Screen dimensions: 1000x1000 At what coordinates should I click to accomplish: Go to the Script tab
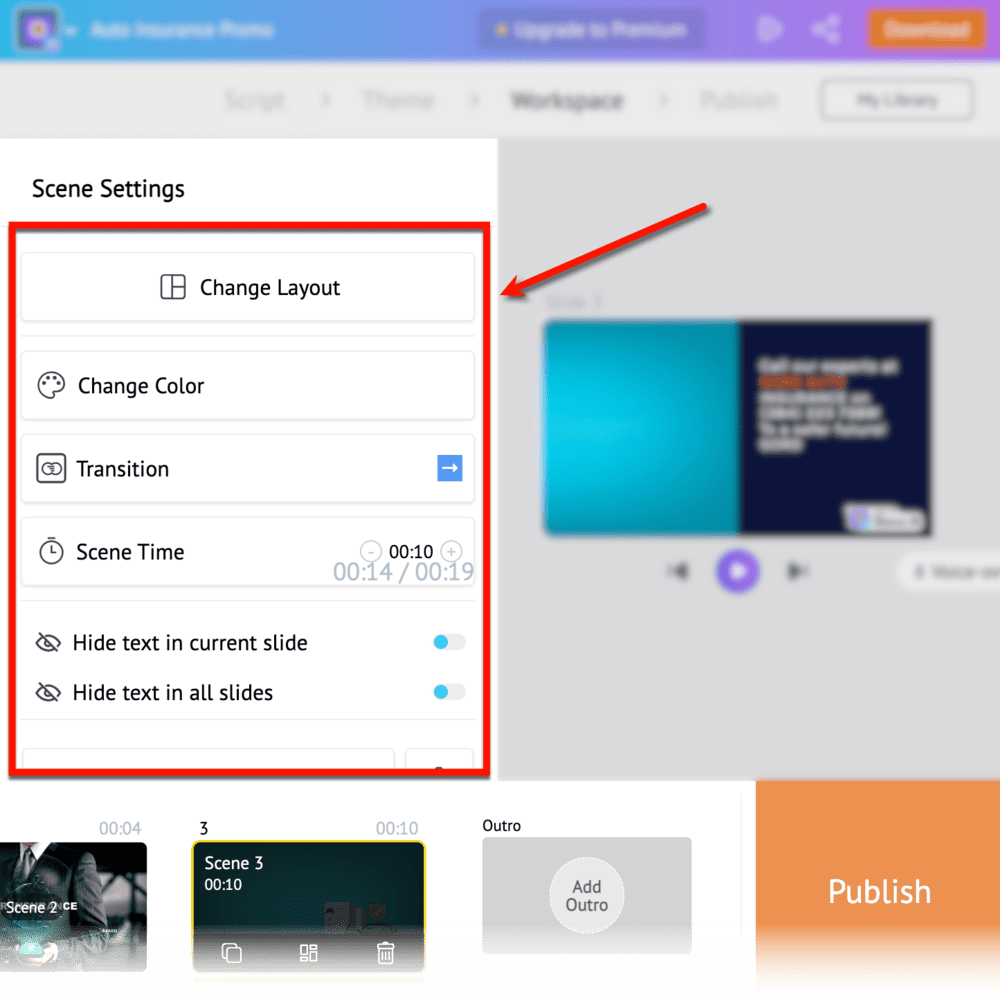pos(255,100)
